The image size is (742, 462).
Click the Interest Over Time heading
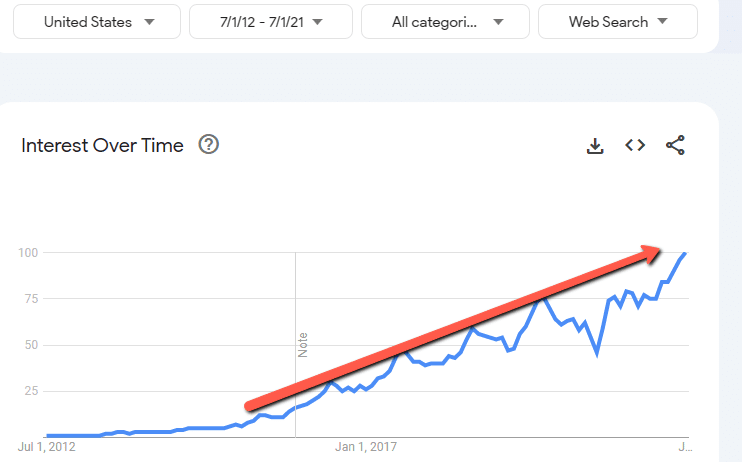point(102,146)
